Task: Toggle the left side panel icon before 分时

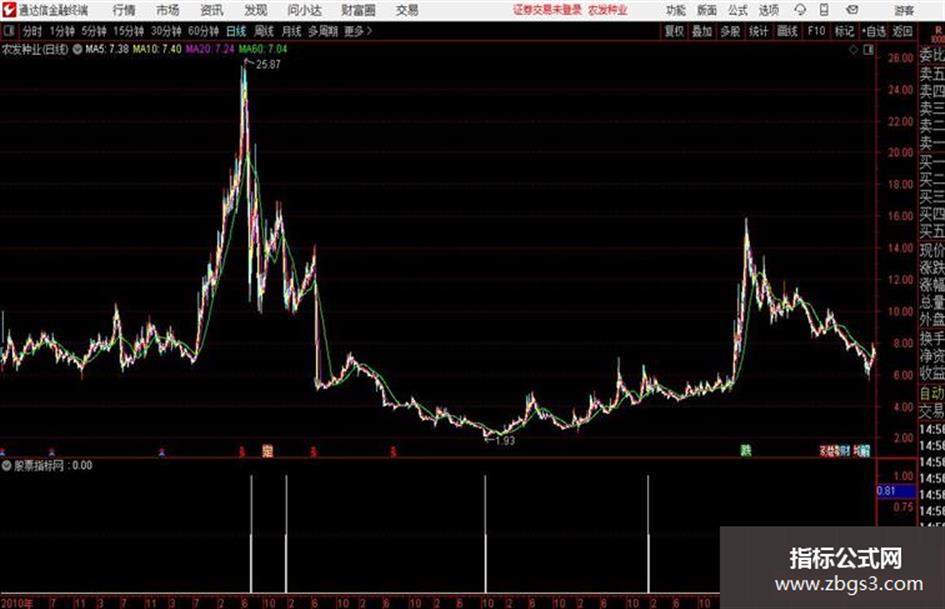Action: [x=9, y=30]
